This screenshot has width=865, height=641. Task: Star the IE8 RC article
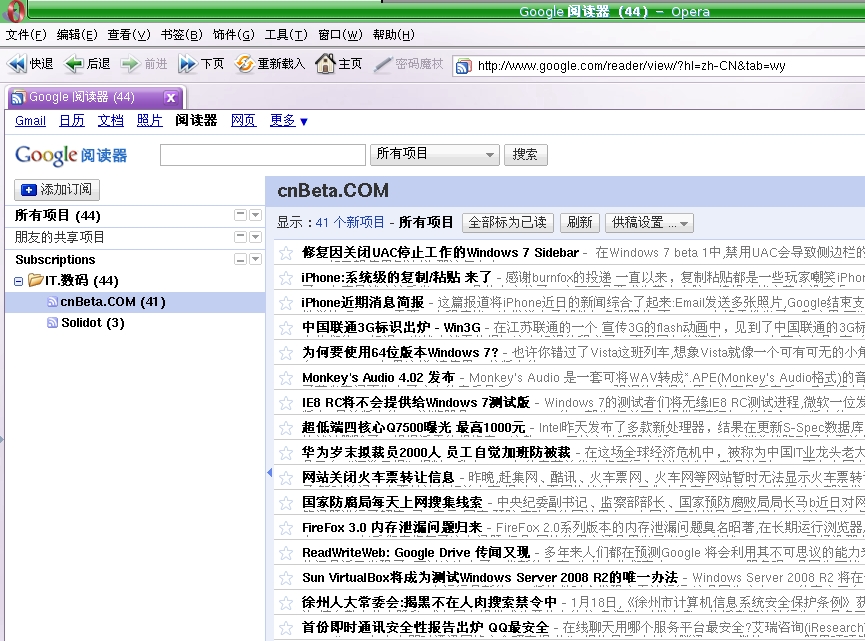(x=286, y=403)
